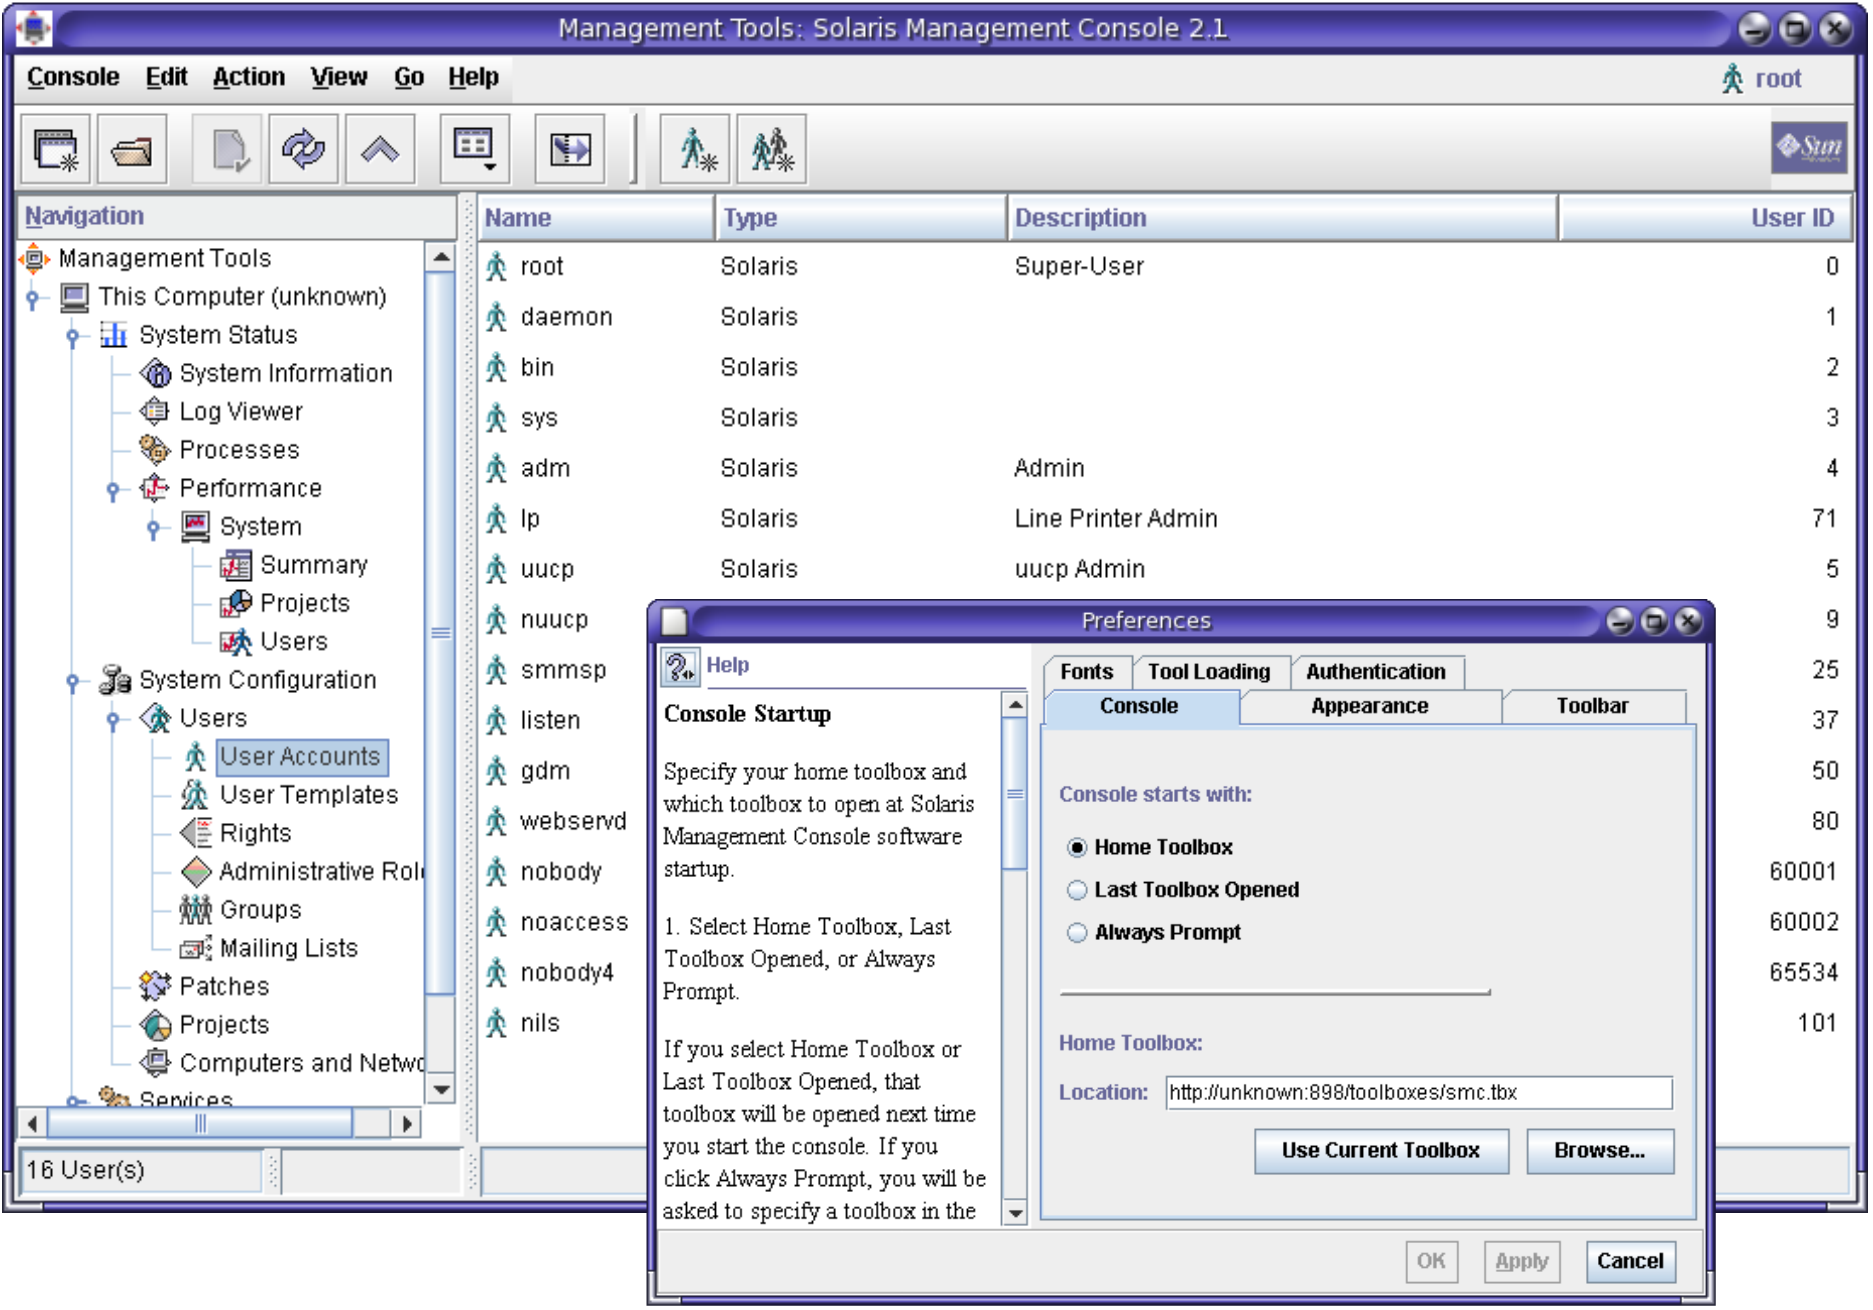Click the Summary performance tree icon
1873x1310 pixels.
point(236,565)
